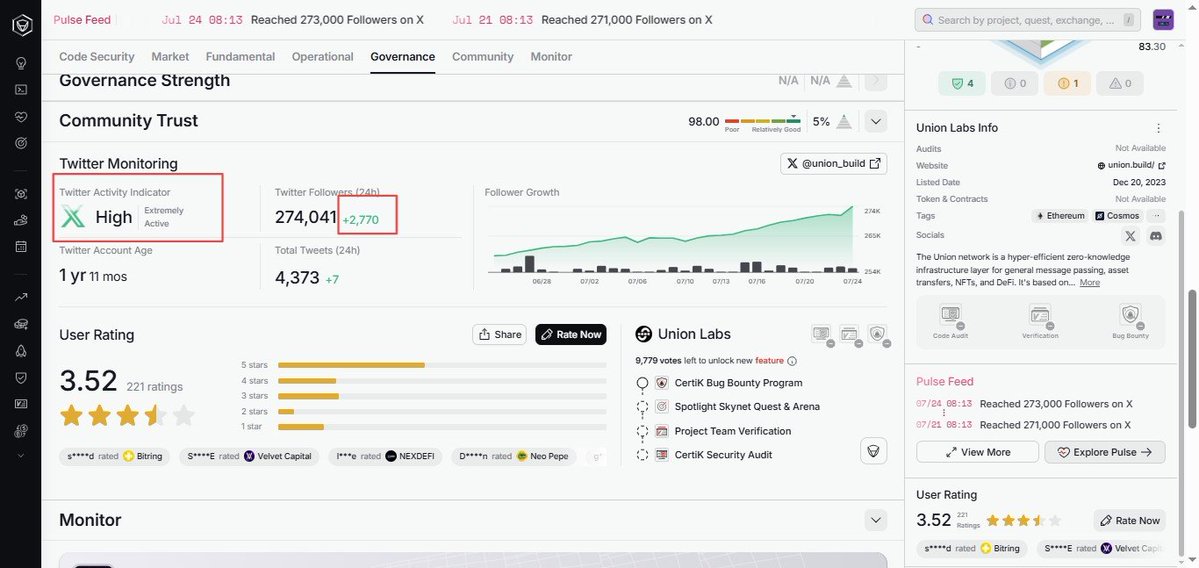The width and height of the screenshot is (1199, 568).
Task: Click the NEXDEFI rating chip
Action: pos(385,456)
